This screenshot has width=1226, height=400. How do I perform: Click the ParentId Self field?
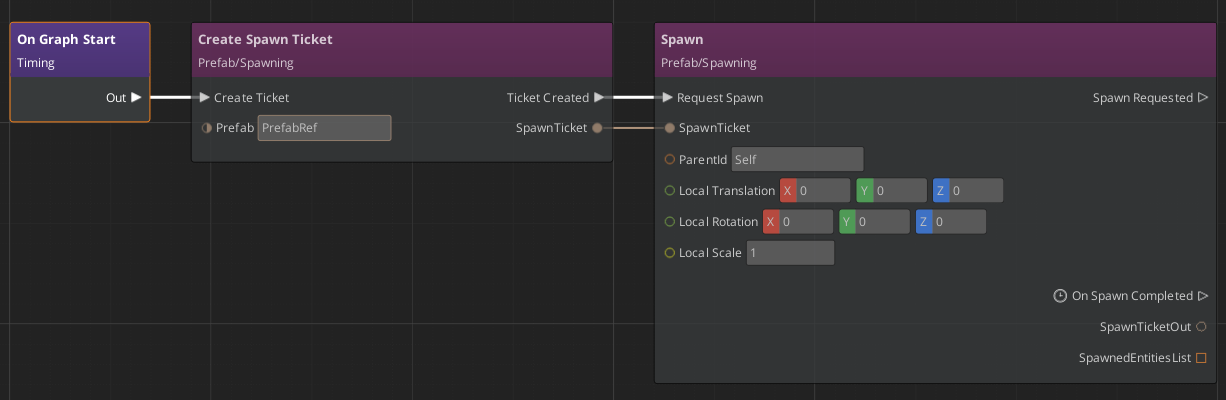point(797,159)
